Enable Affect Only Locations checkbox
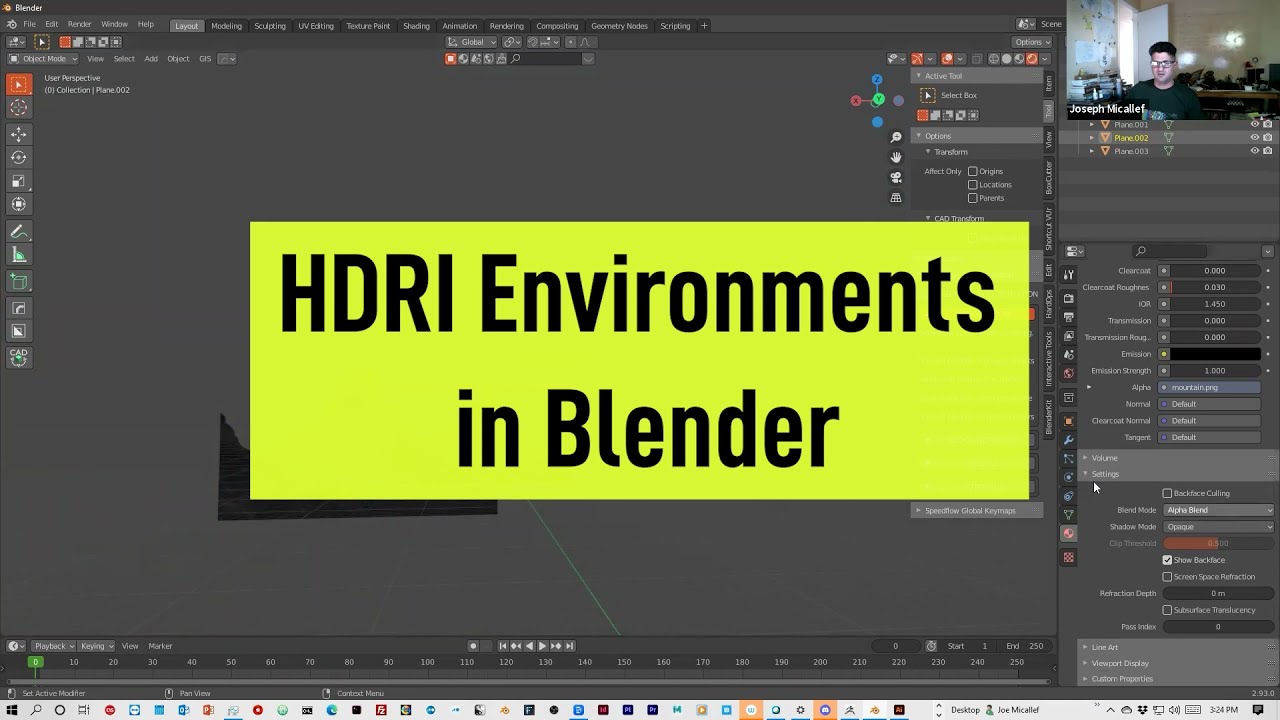Image resolution: width=1280 pixels, height=720 pixels. (x=972, y=184)
